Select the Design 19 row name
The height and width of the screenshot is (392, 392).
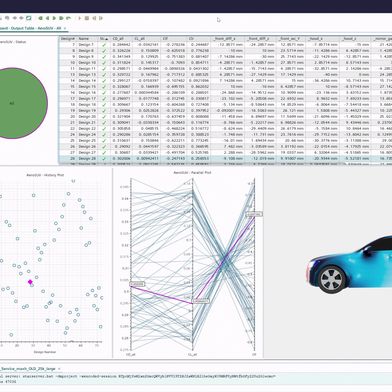pos(87,111)
